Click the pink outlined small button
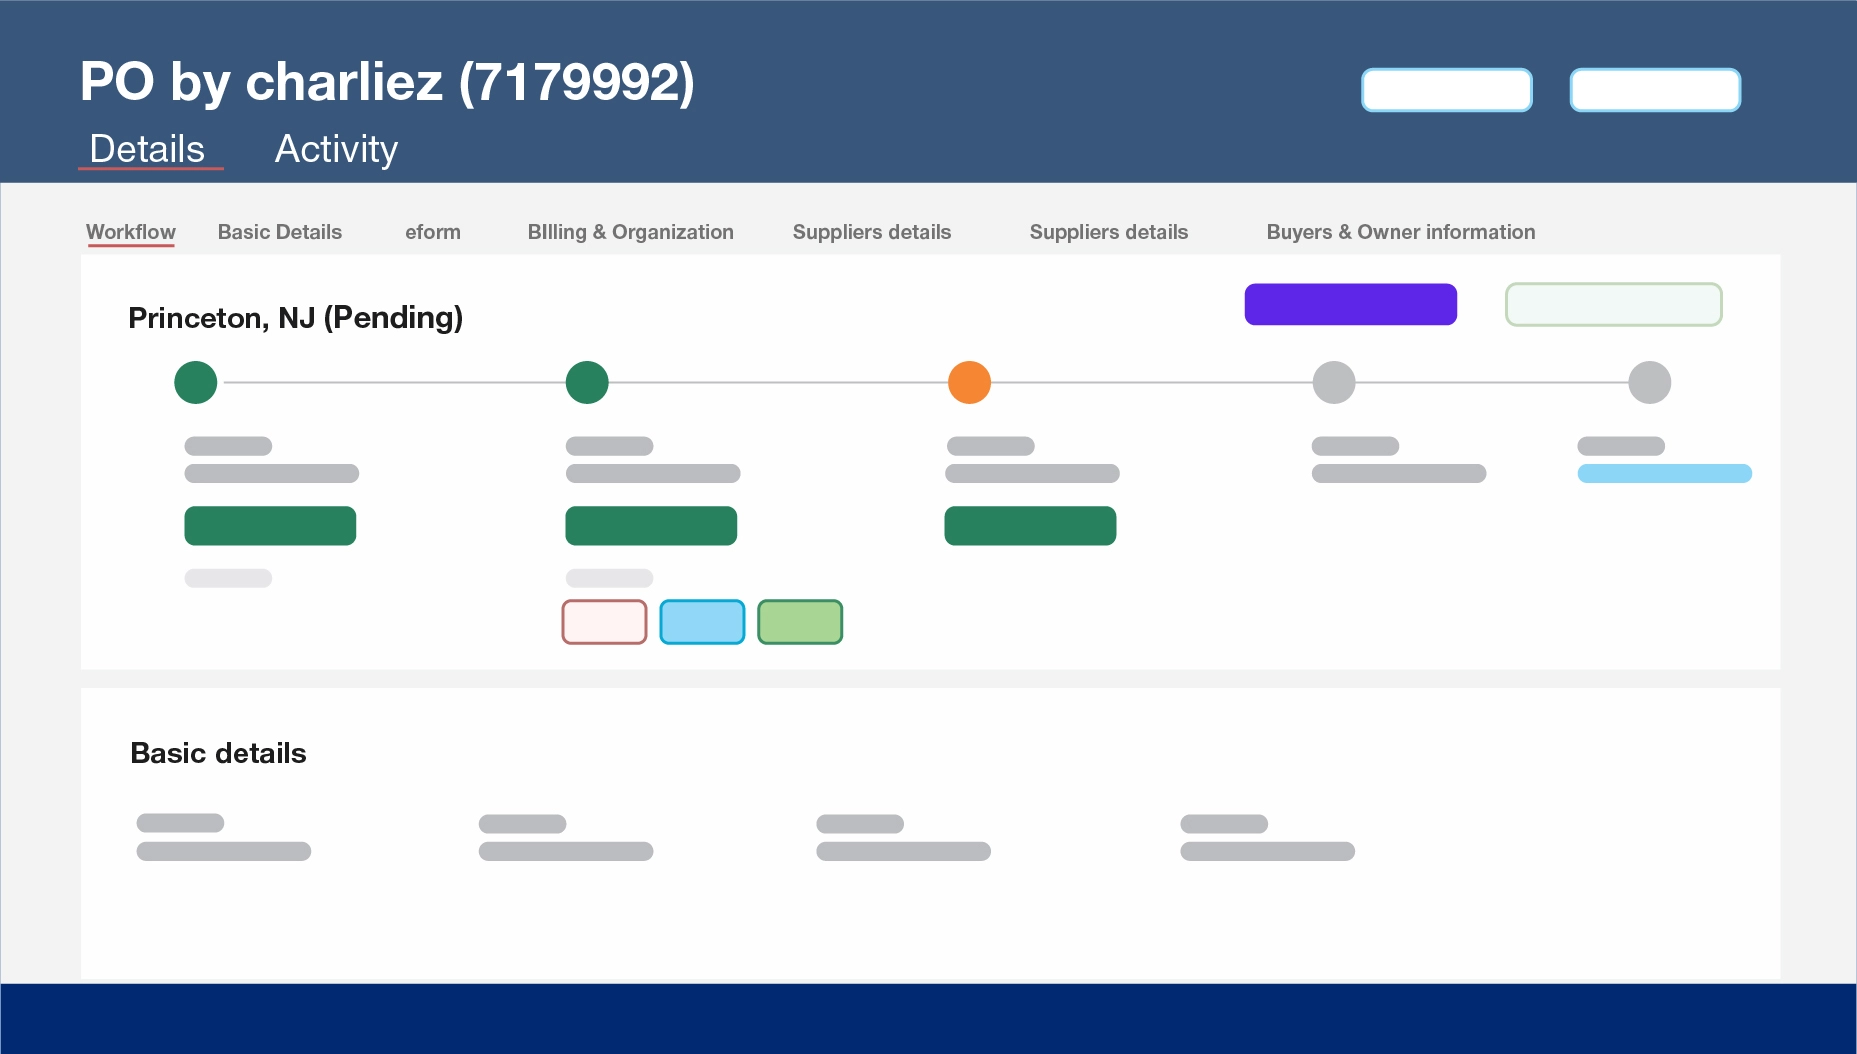 click(604, 622)
